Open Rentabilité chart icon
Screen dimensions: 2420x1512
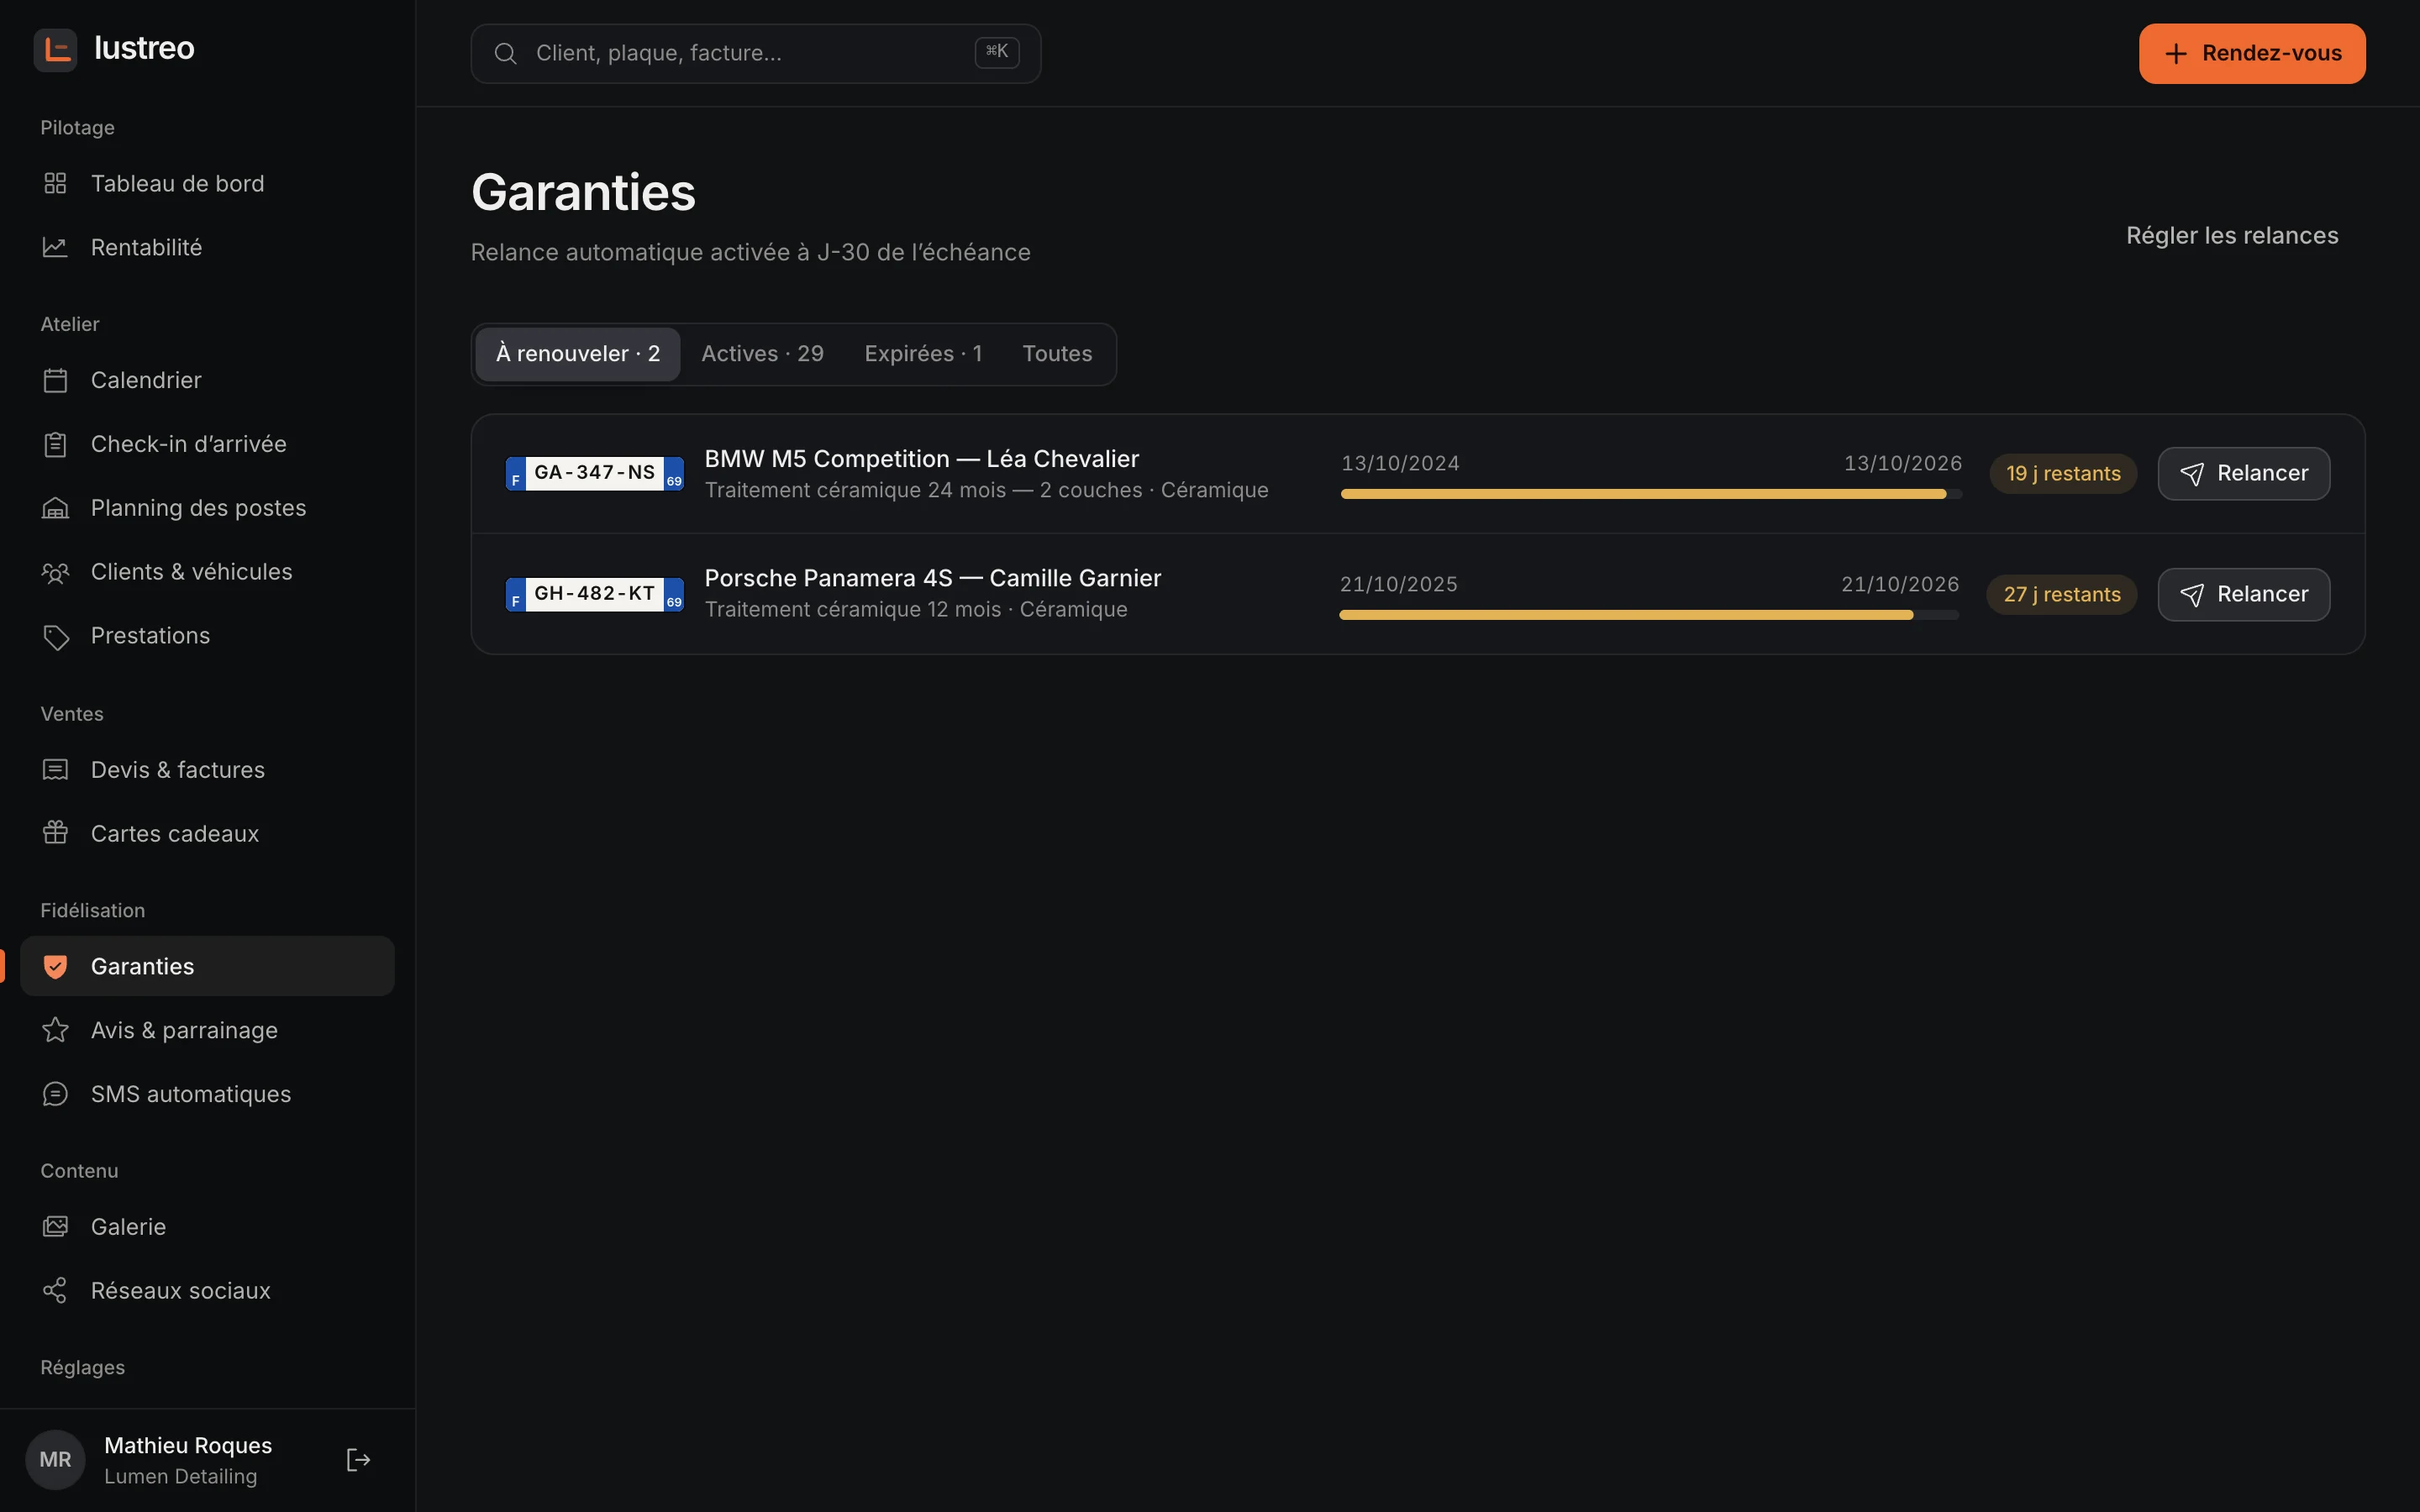[x=55, y=247]
